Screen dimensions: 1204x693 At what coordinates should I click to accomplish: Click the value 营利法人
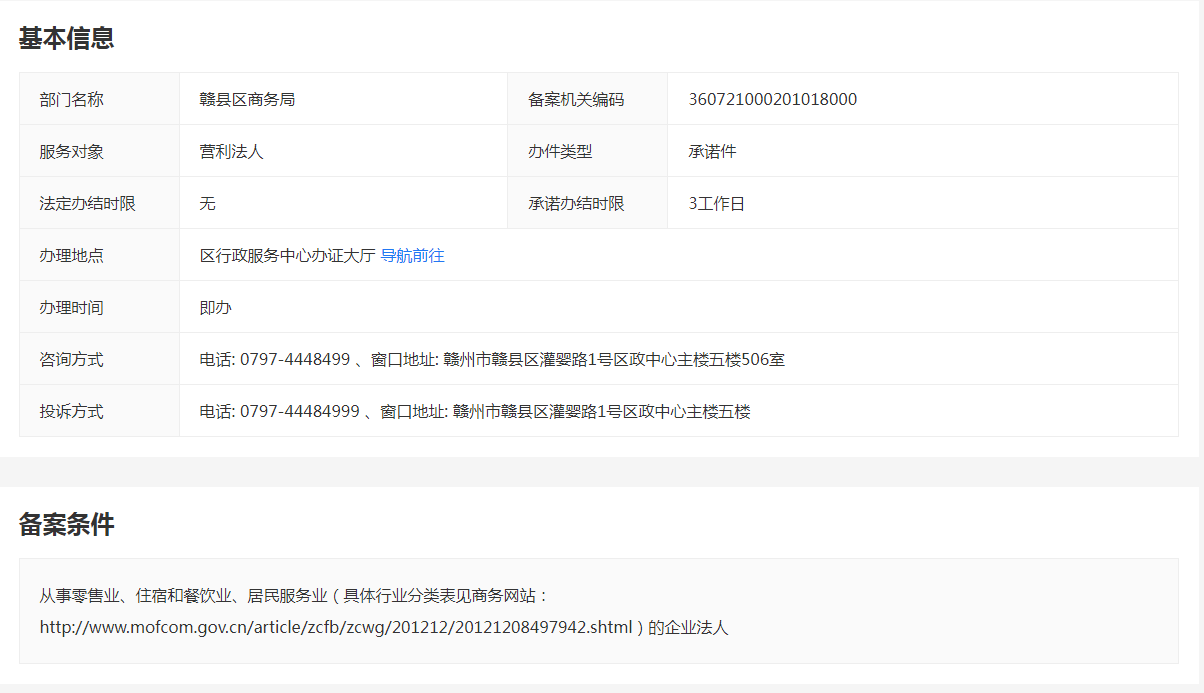pos(231,152)
